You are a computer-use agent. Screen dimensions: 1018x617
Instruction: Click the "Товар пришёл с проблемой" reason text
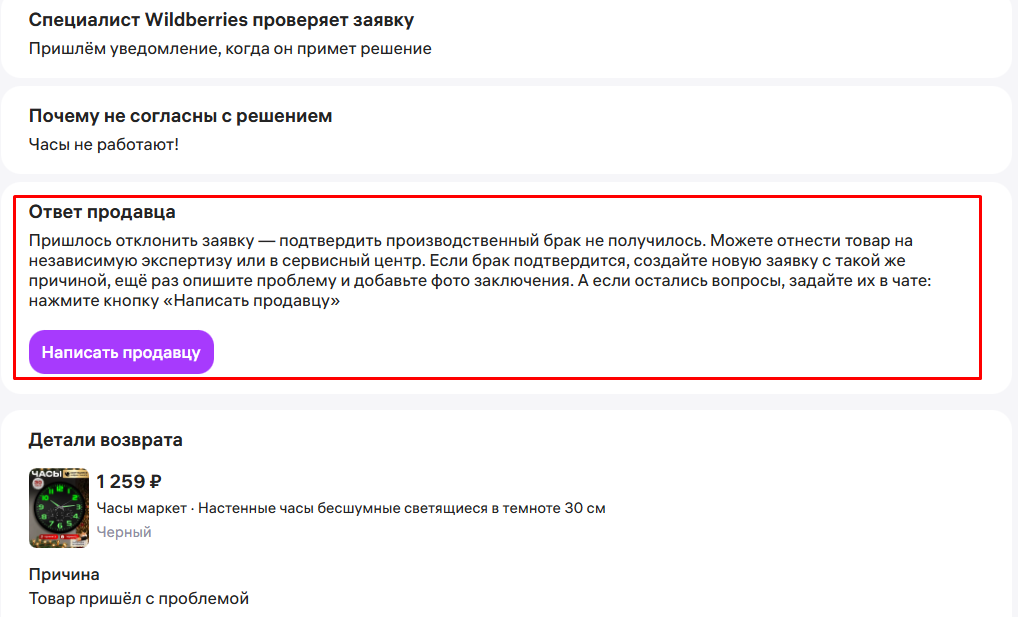coord(138,599)
